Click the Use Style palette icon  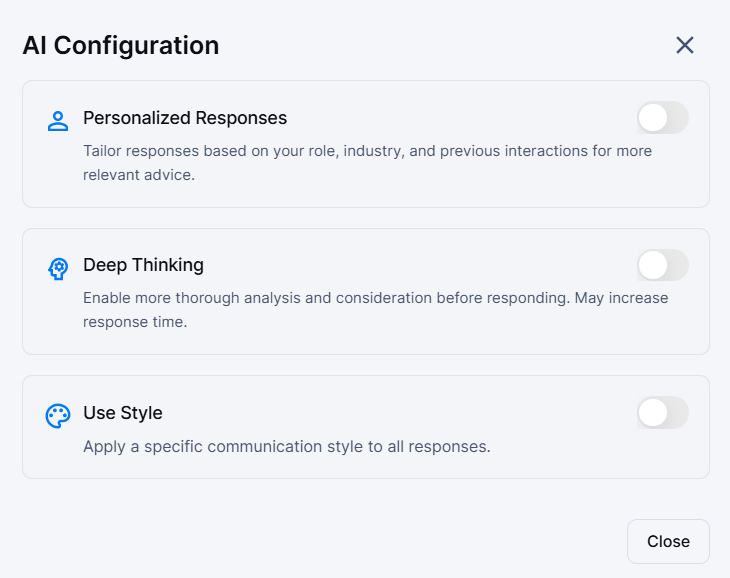click(58, 416)
